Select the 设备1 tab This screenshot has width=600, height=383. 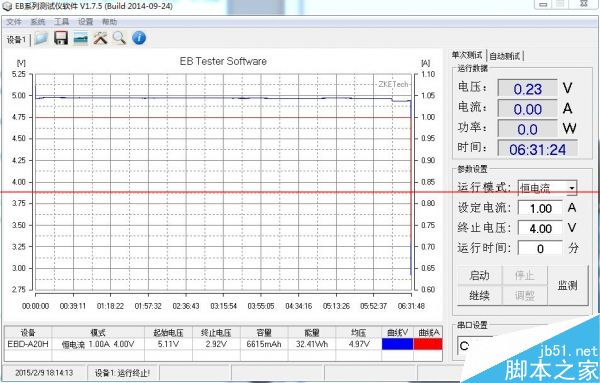16,39
